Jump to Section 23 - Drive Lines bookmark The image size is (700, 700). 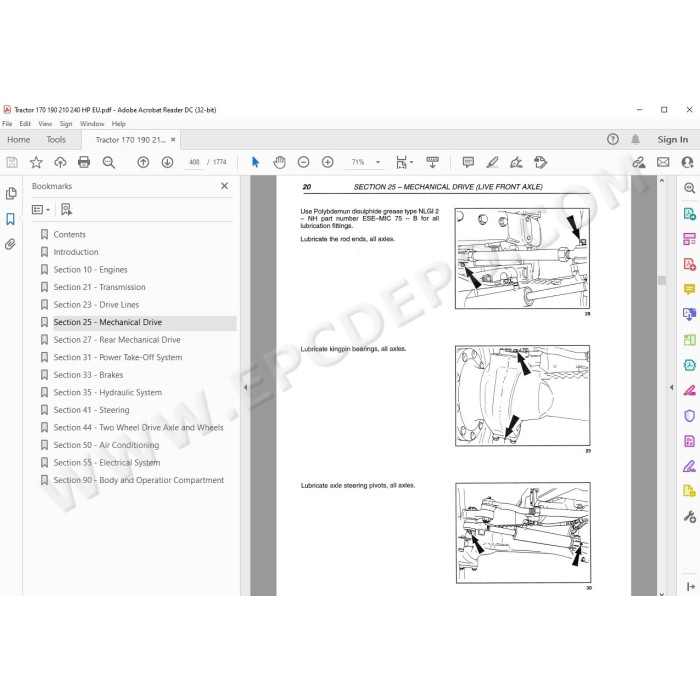click(96, 304)
